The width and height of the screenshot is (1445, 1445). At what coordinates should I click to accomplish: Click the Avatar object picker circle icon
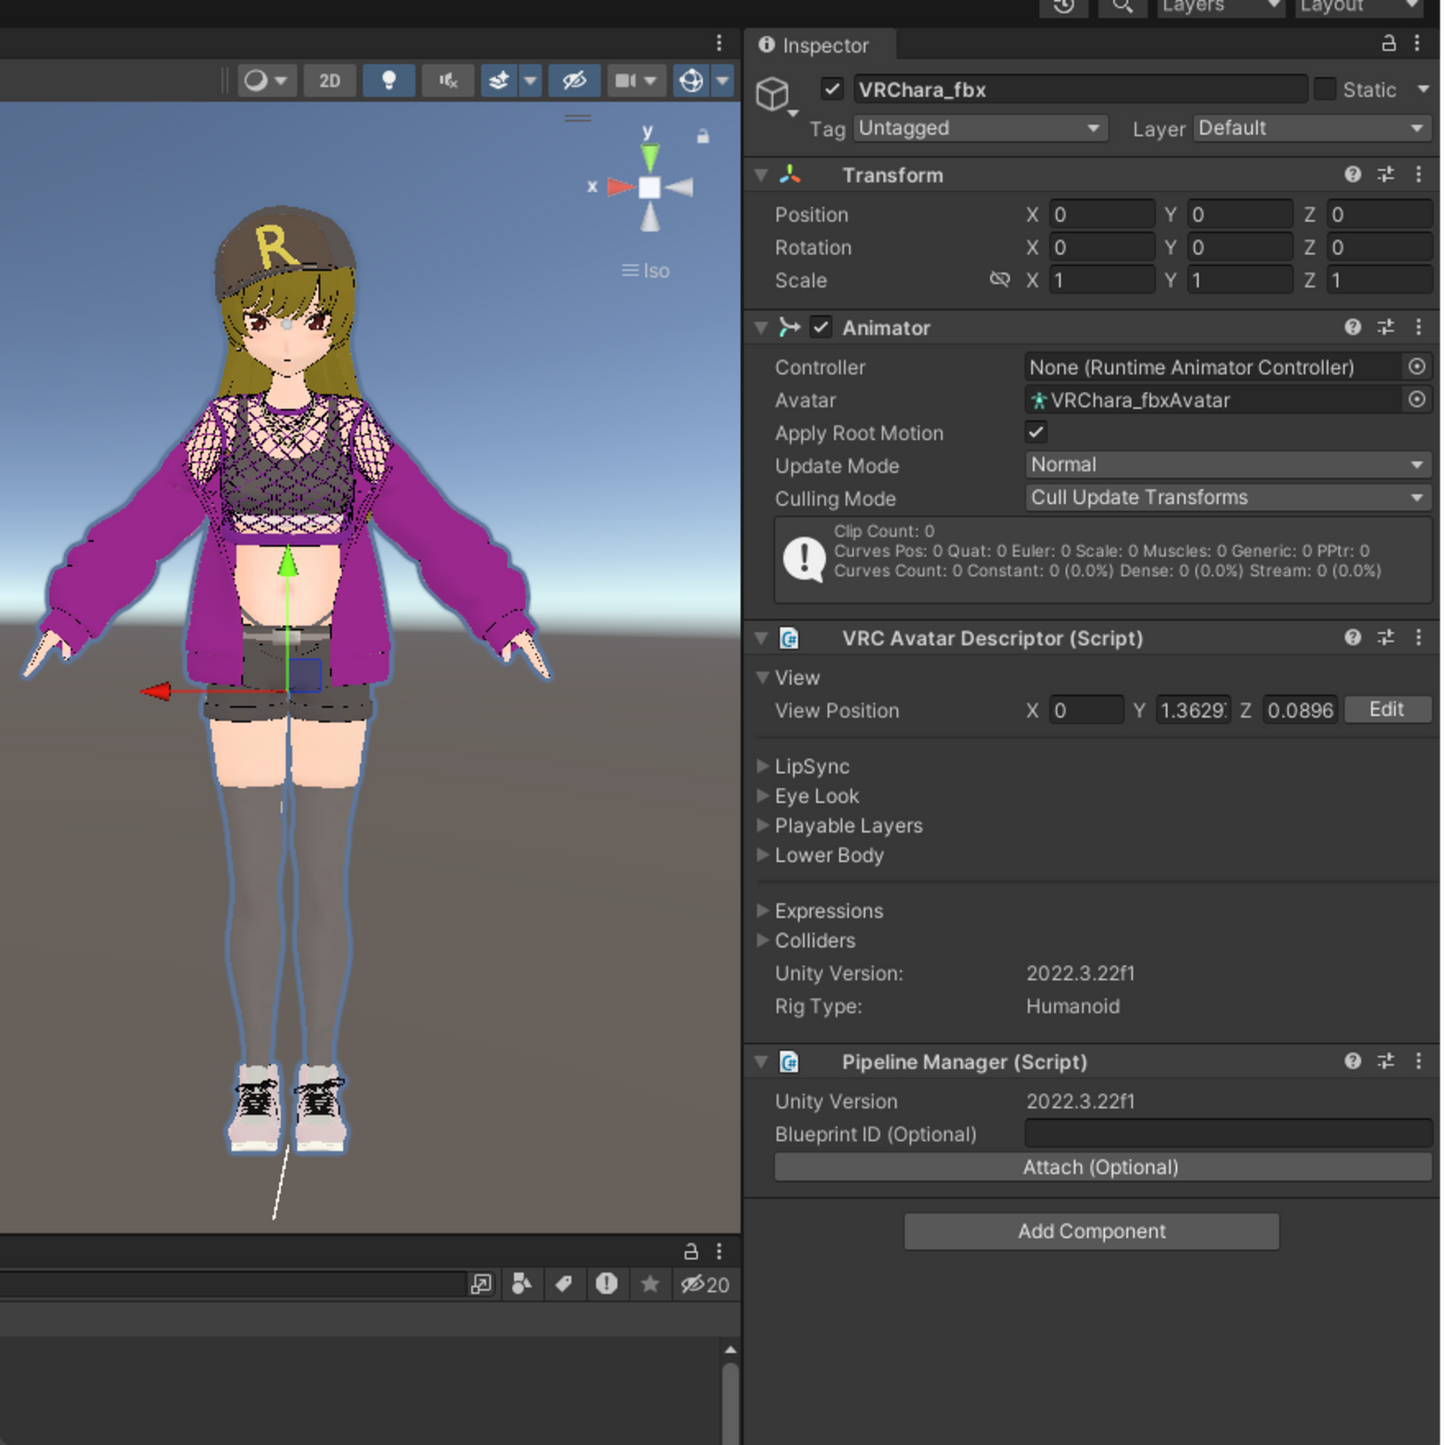(x=1417, y=400)
